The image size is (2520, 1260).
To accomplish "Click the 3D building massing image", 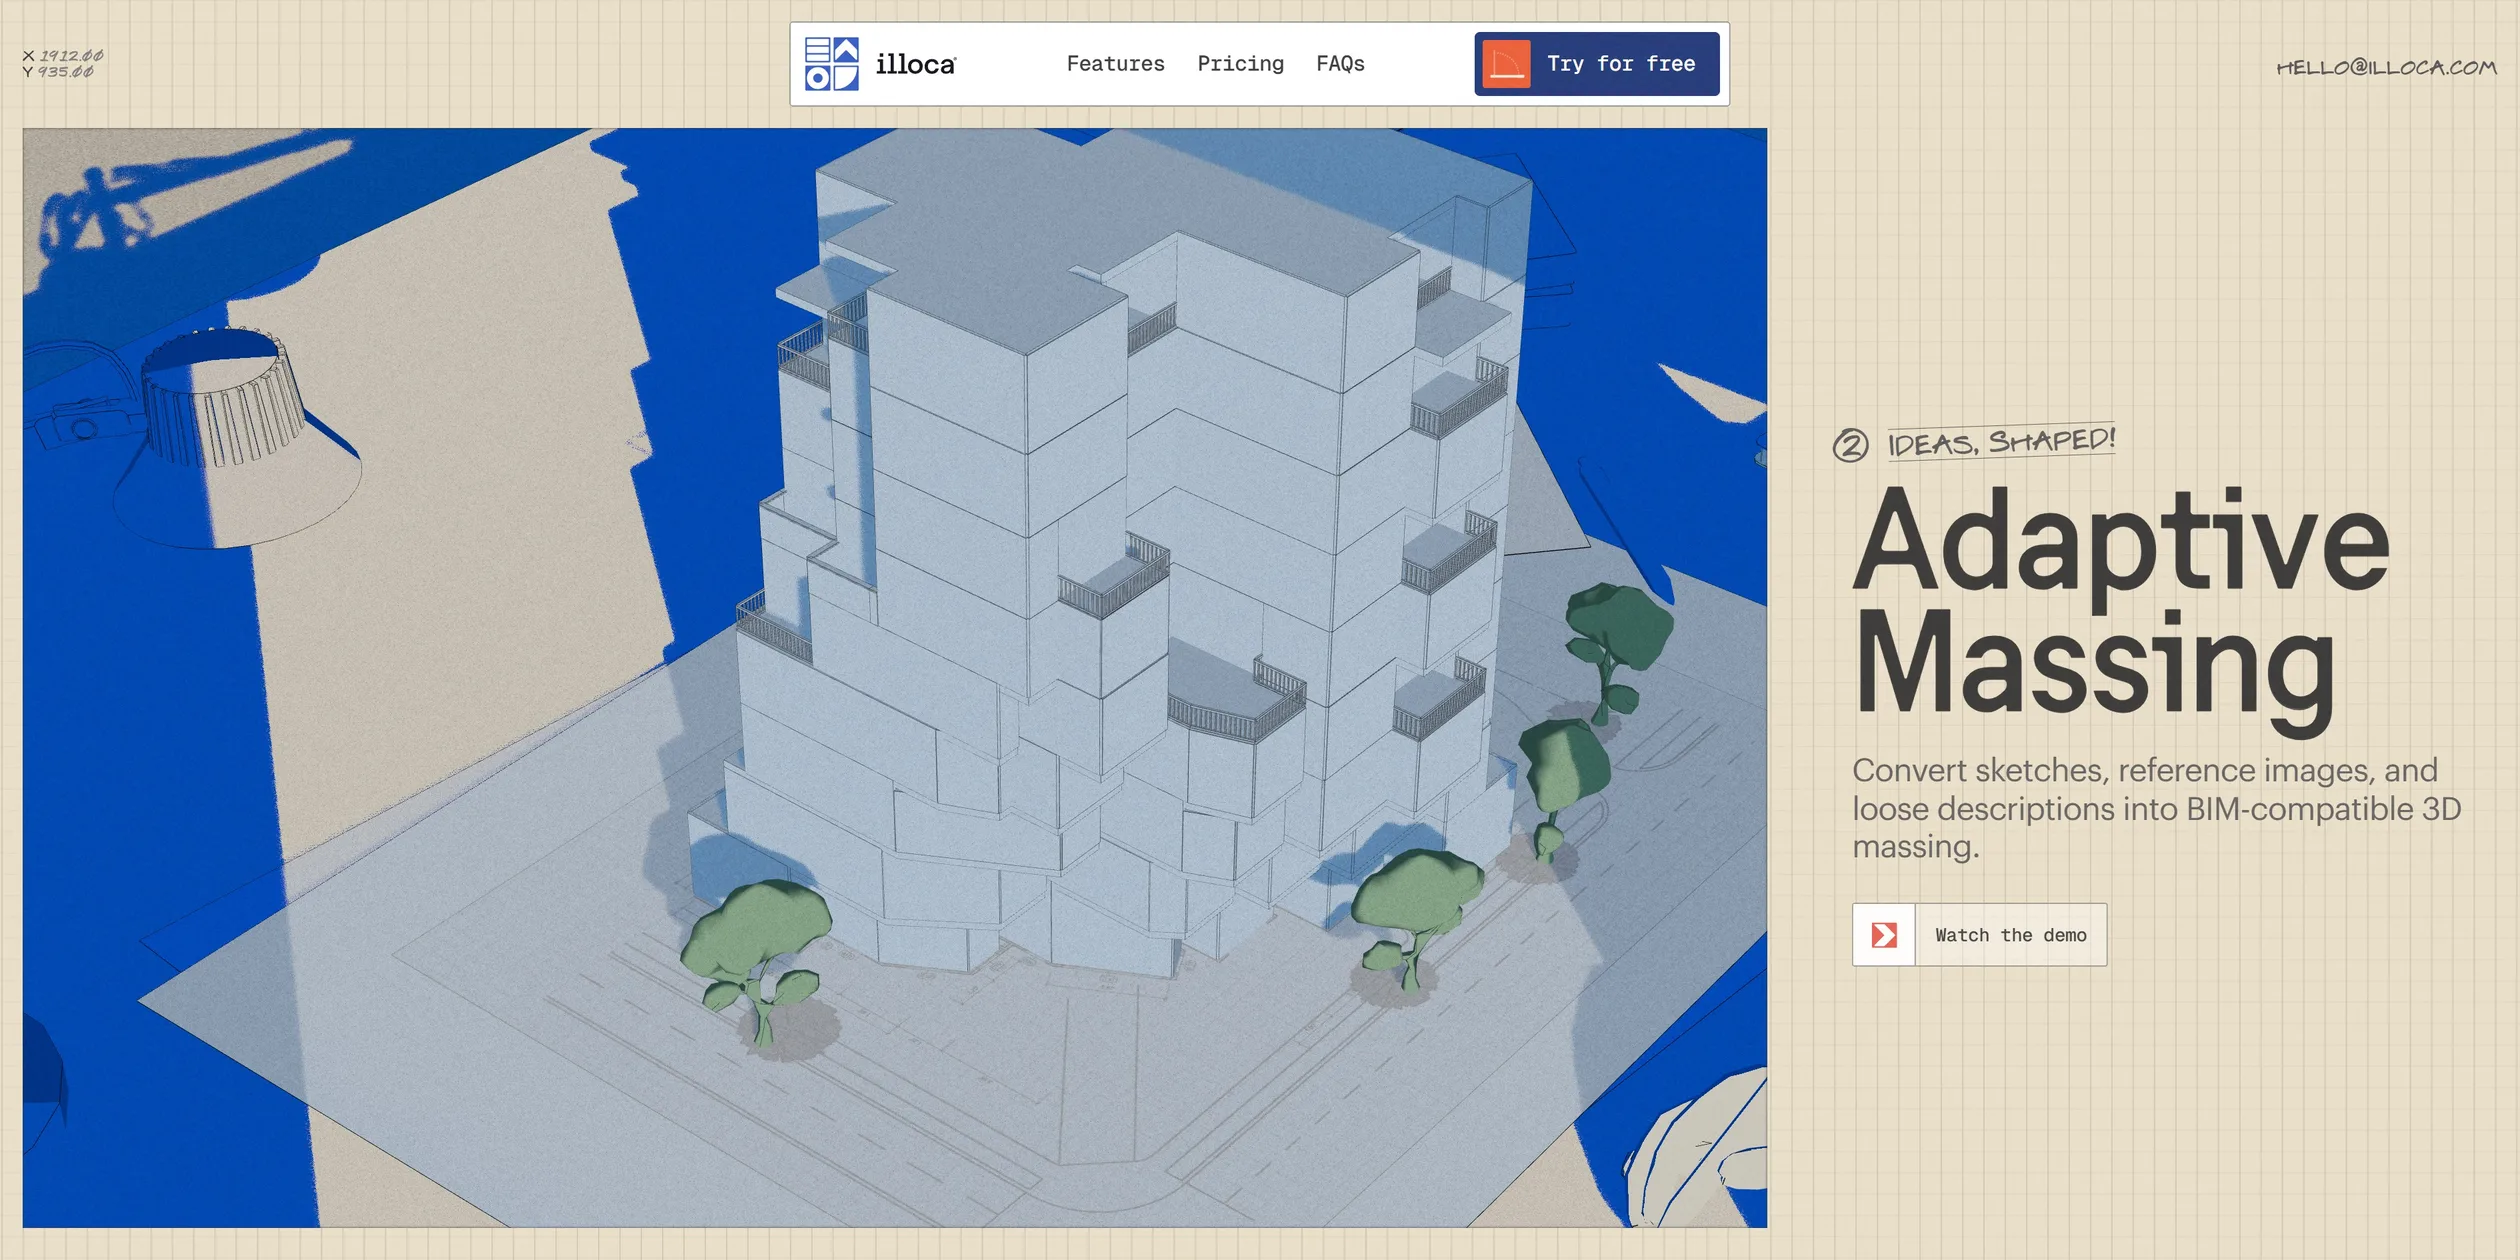I will click(x=895, y=677).
